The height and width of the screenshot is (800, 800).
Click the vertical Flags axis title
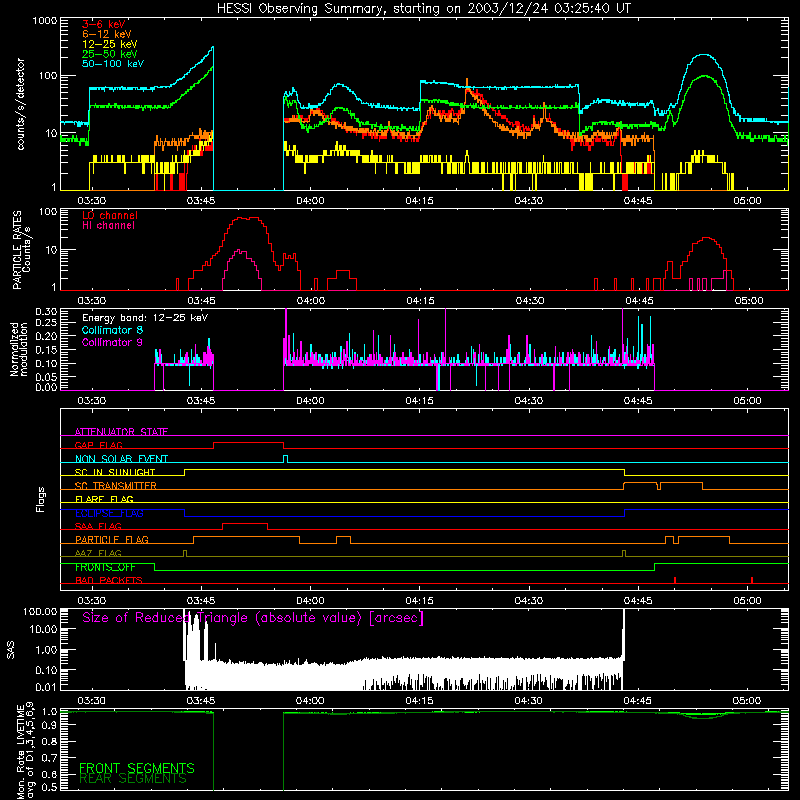click(41, 499)
